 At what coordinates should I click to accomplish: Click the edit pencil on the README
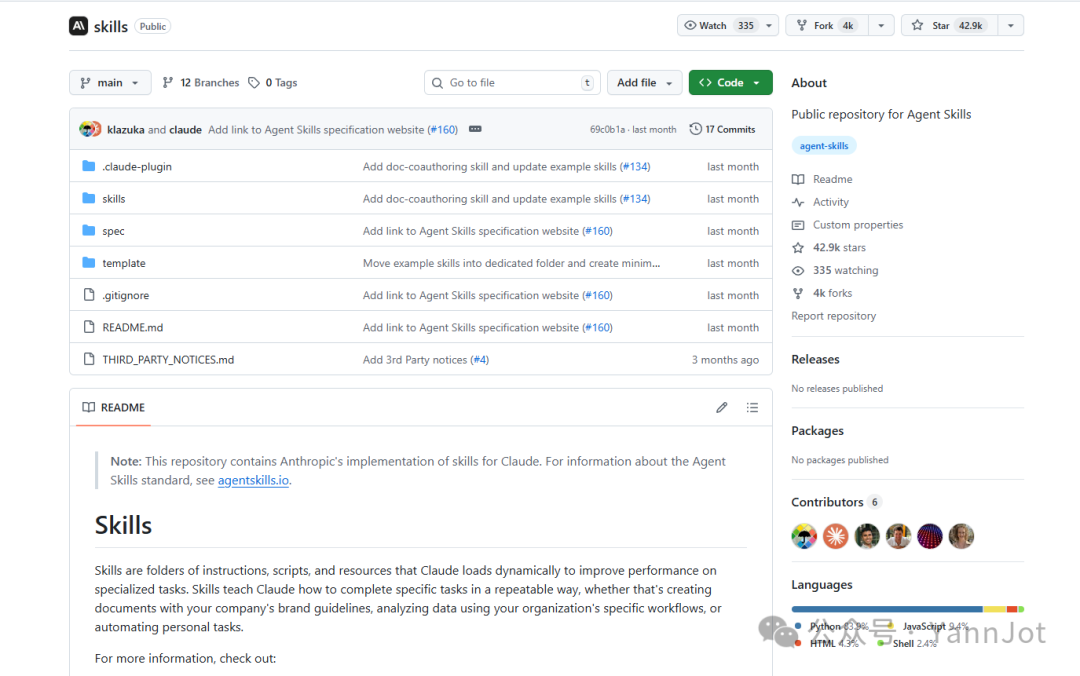point(721,407)
